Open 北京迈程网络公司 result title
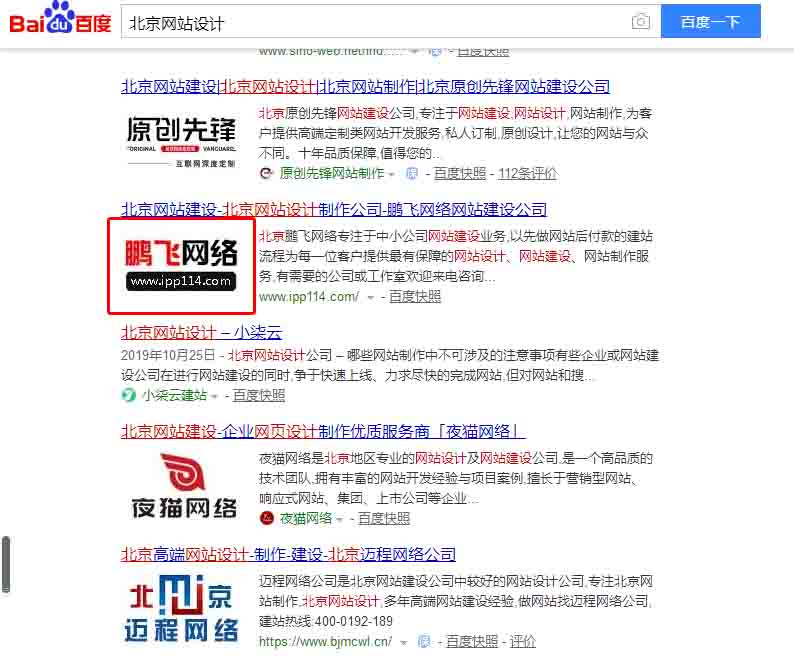This screenshot has height=668, width=794. (288, 554)
